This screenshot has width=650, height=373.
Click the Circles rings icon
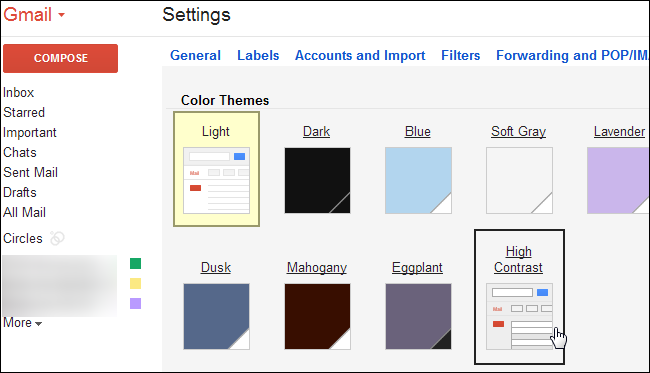pyautogui.click(x=57, y=238)
